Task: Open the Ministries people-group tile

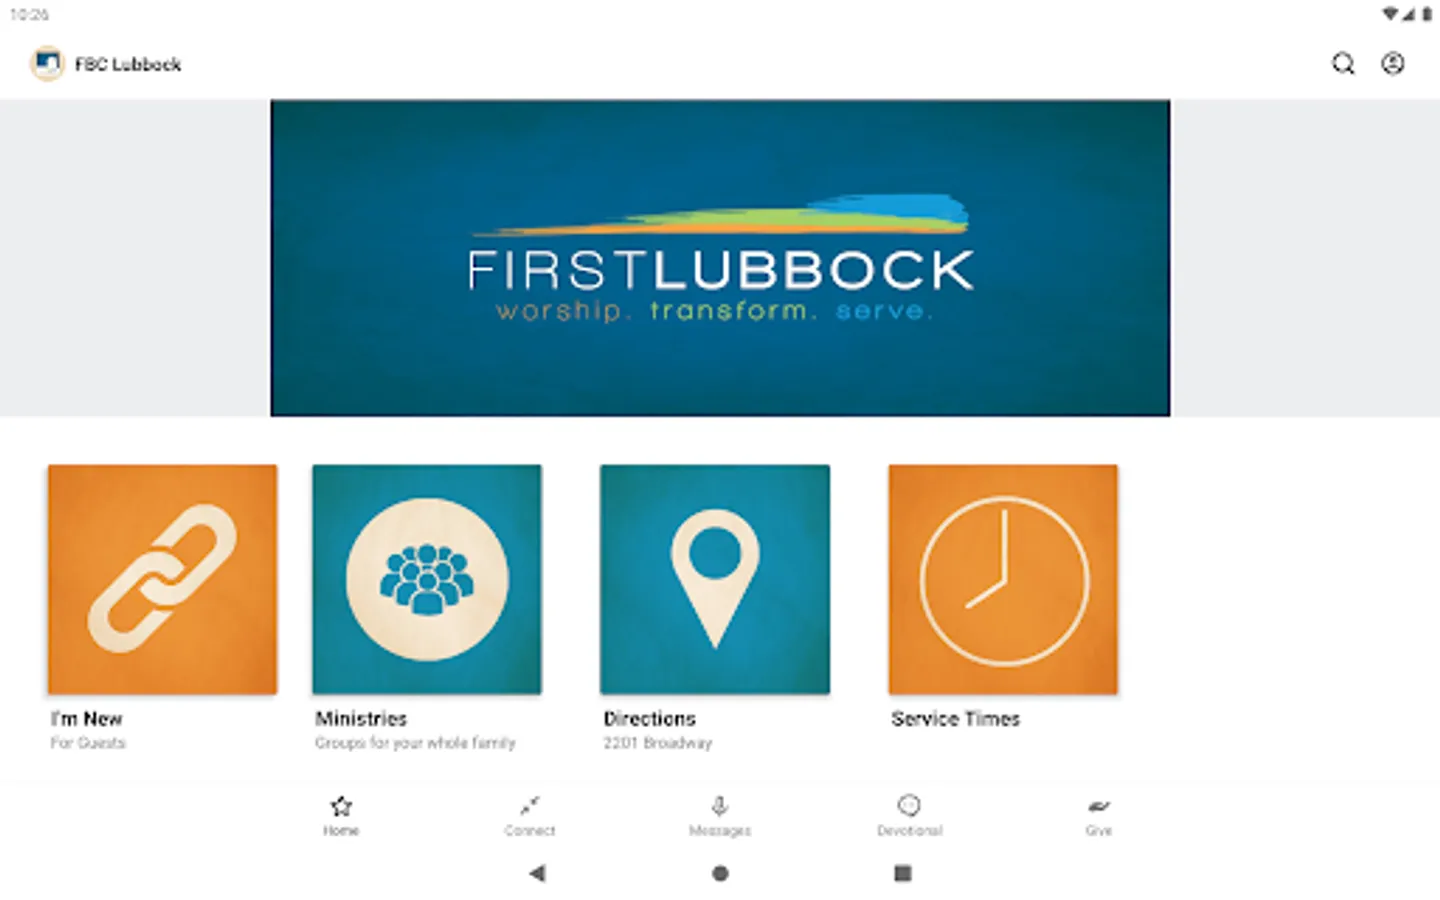Action: pos(427,579)
